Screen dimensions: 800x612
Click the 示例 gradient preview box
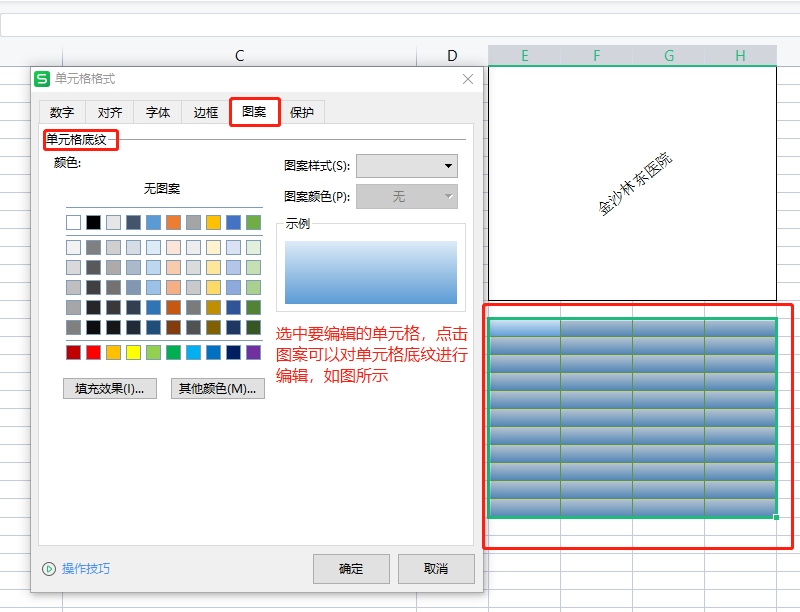coord(371,272)
